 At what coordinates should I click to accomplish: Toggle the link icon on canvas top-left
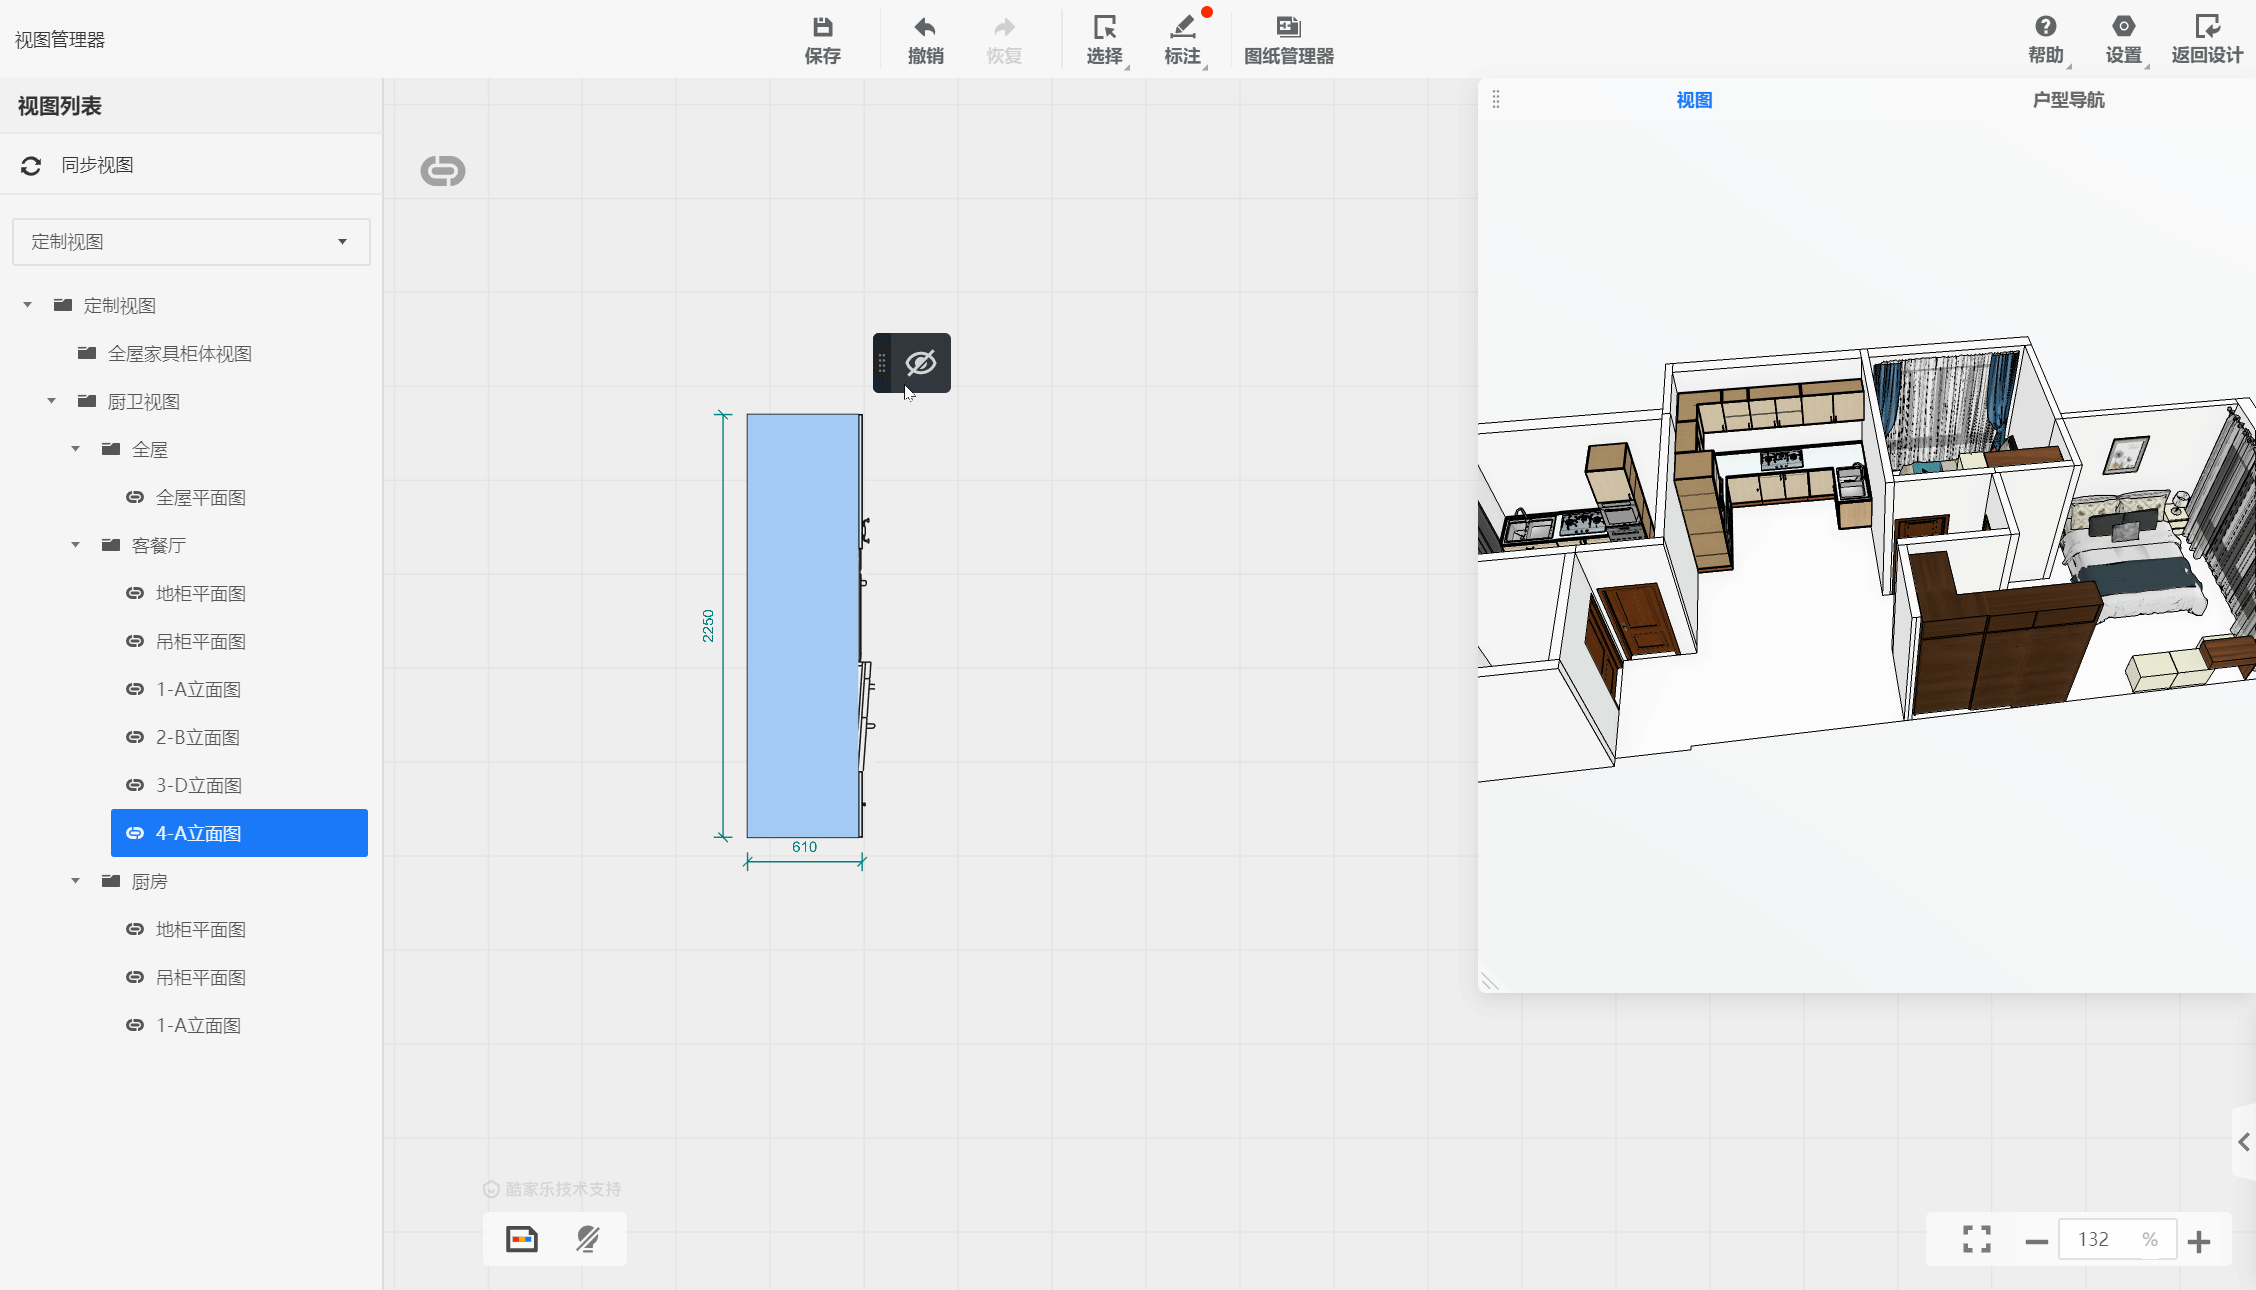point(442,171)
